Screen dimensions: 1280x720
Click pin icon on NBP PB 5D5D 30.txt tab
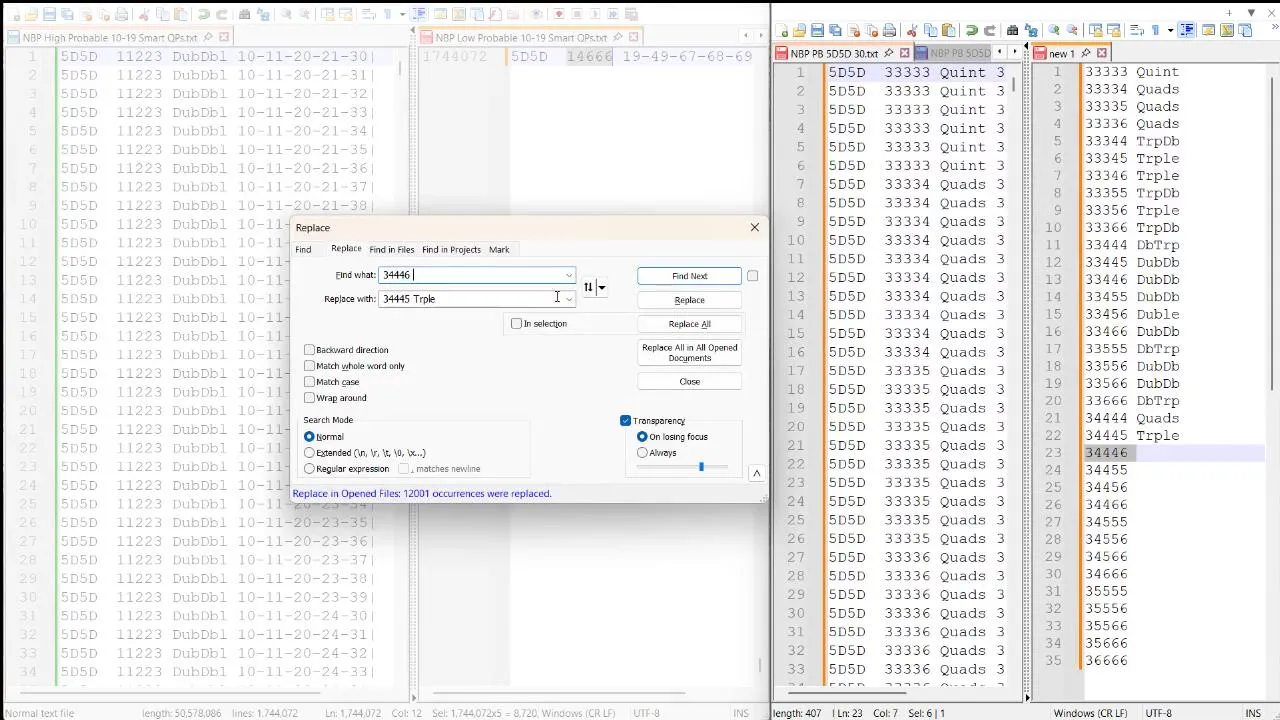(x=889, y=53)
